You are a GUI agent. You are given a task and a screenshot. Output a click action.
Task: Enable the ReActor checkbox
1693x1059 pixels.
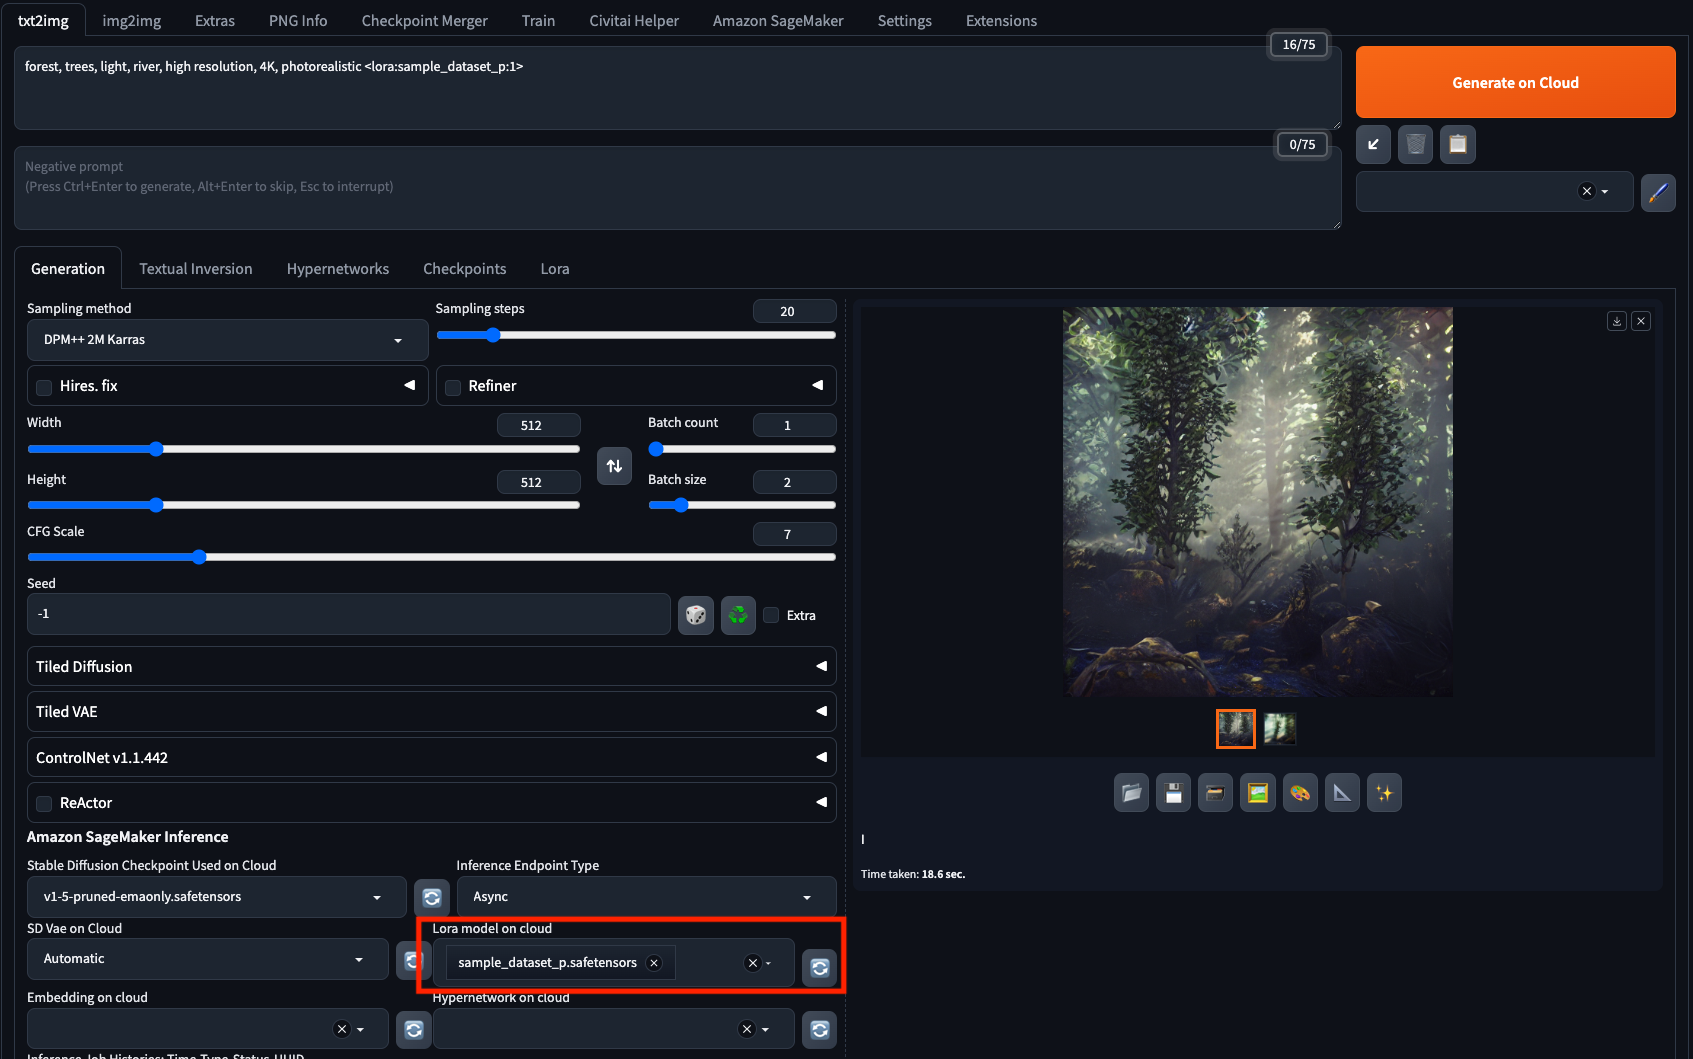click(44, 804)
